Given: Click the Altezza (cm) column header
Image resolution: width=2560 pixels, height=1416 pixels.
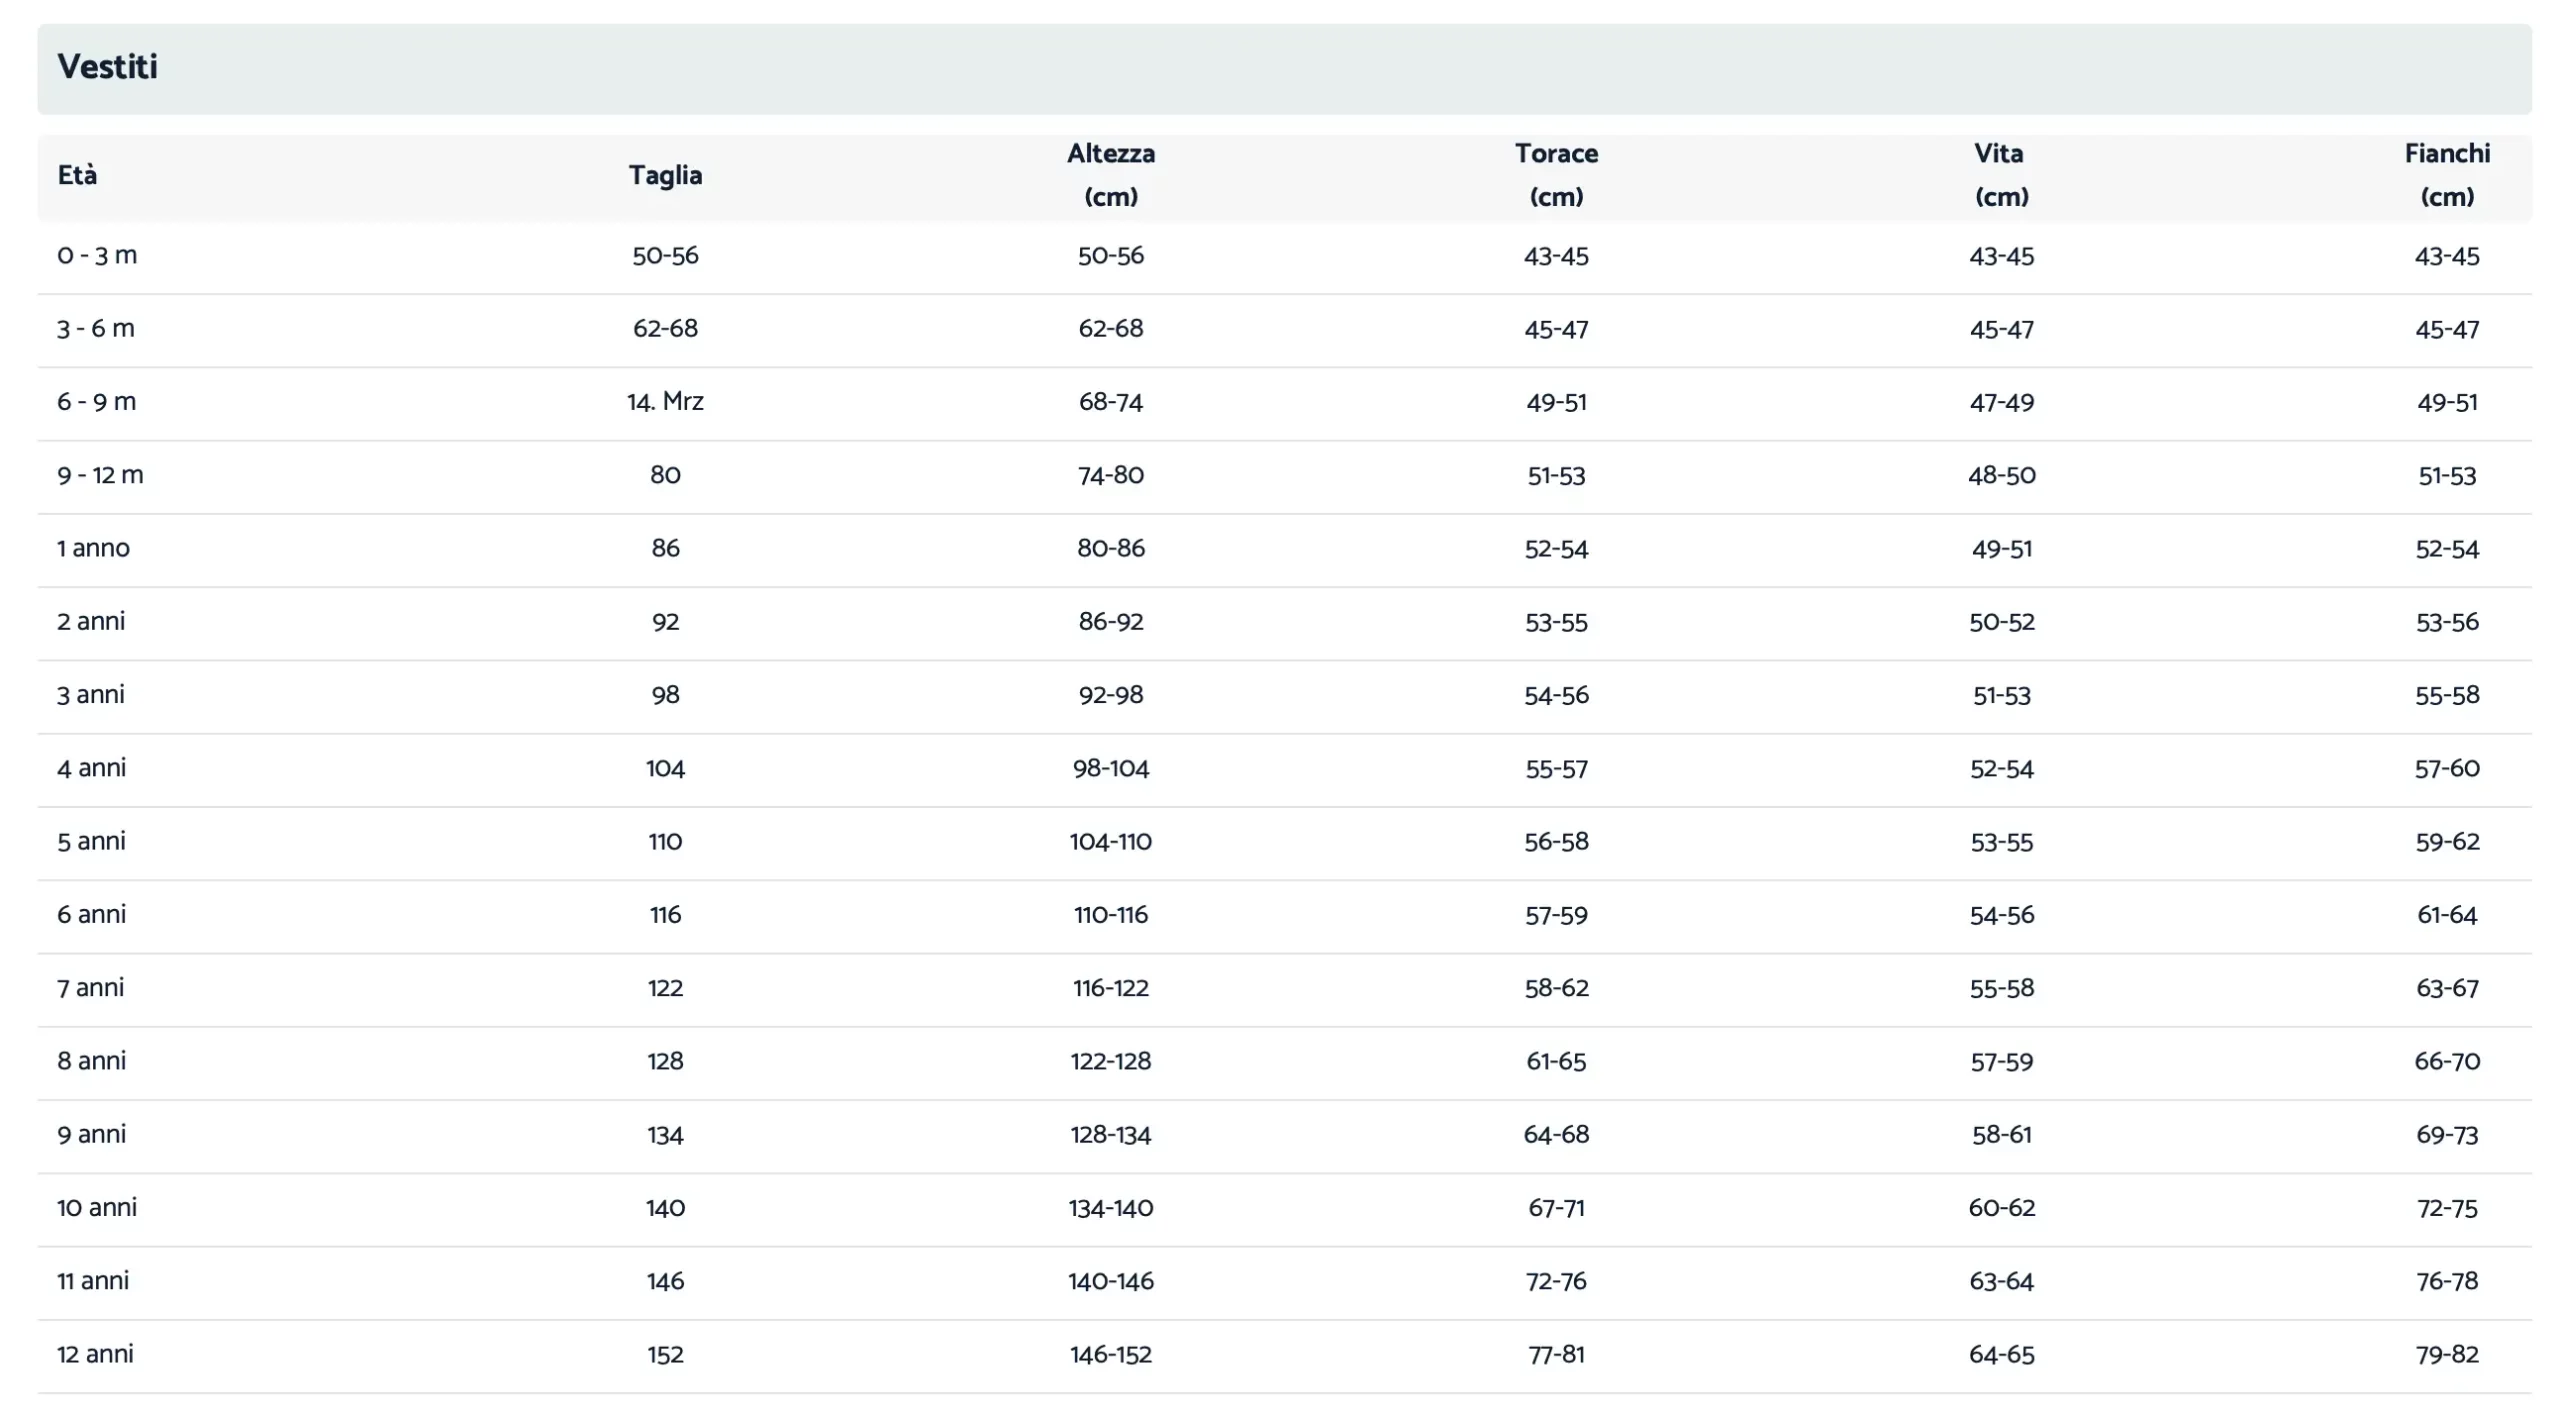Looking at the screenshot, I should point(1110,175).
